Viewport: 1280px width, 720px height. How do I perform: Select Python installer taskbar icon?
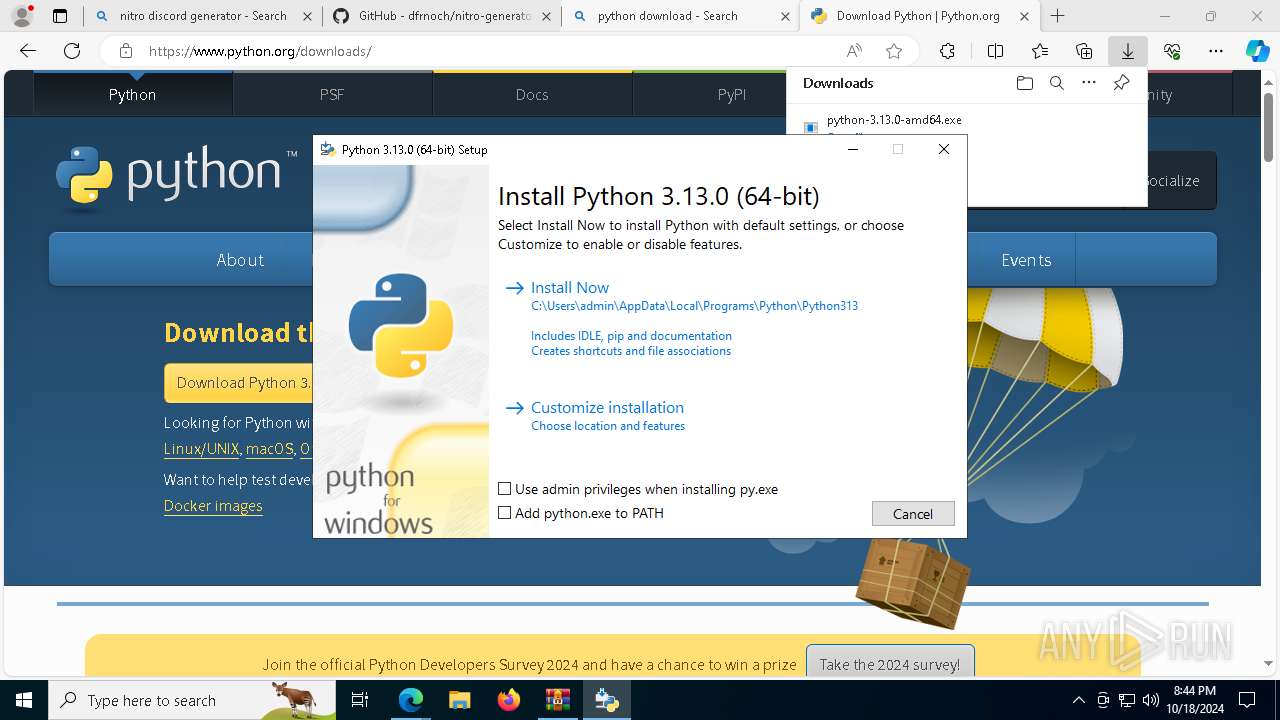click(x=606, y=700)
